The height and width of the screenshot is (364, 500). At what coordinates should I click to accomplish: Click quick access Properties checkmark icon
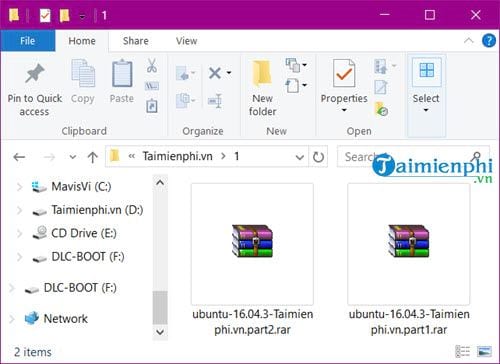(45, 15)
